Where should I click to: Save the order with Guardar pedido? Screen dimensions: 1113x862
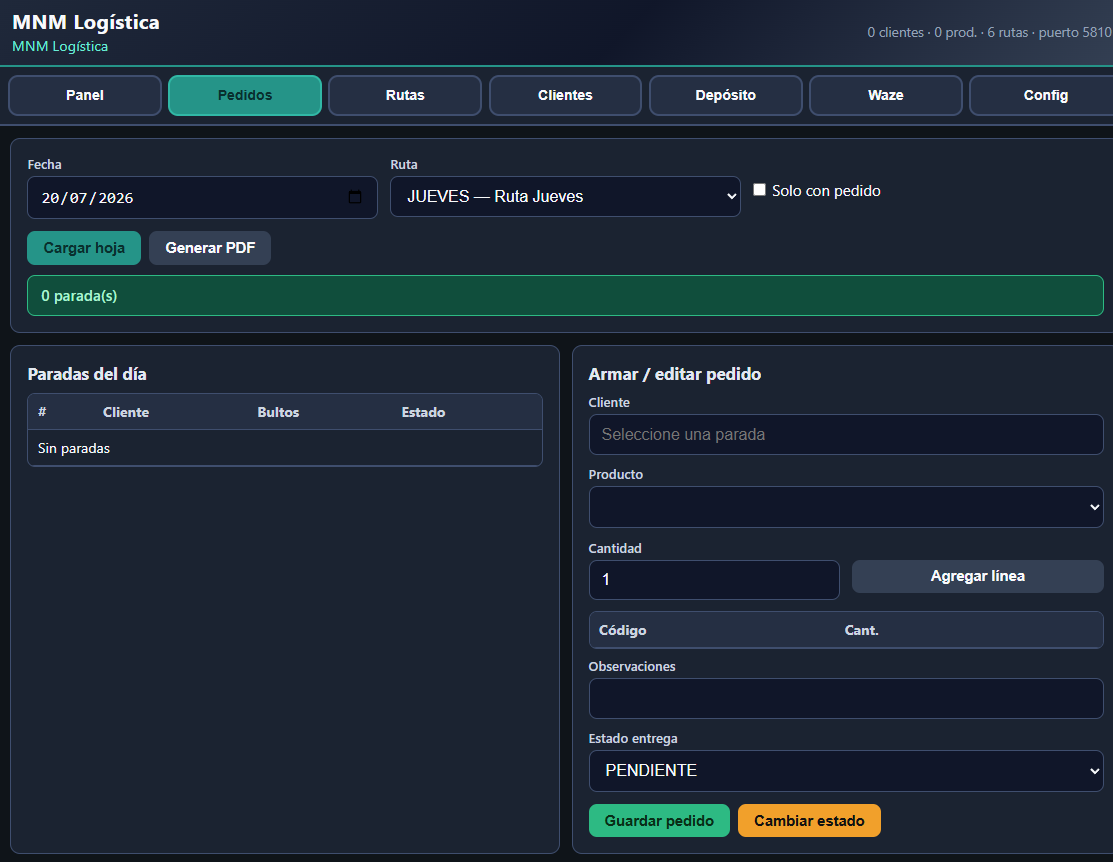click(659, 821)
